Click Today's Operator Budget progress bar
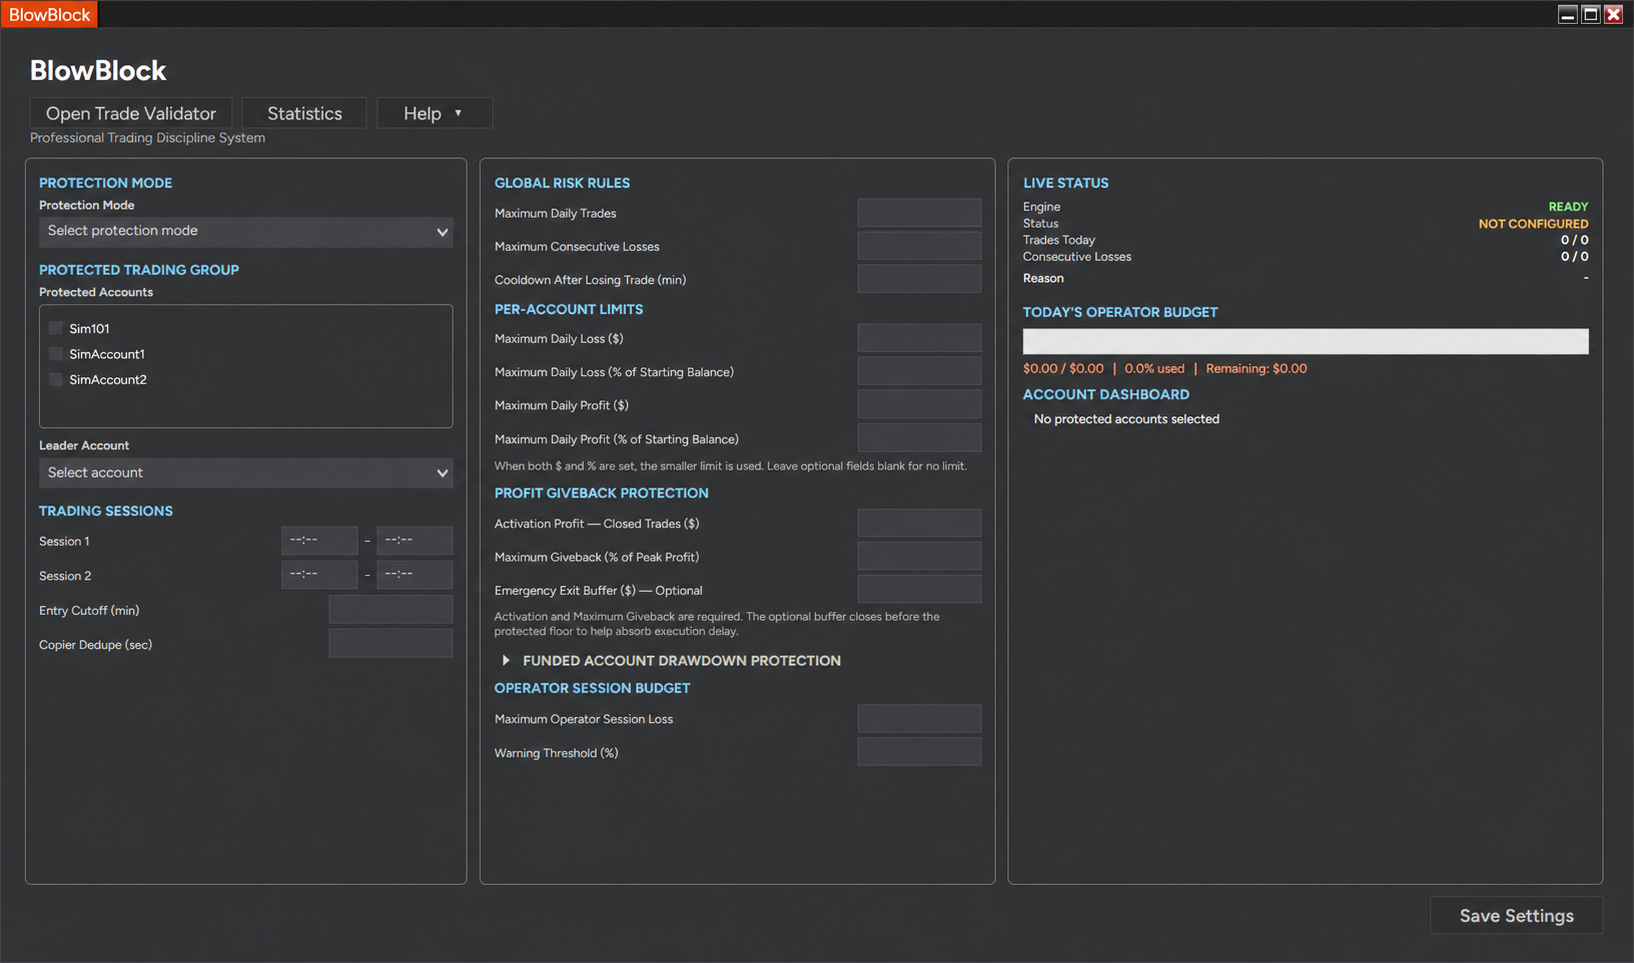 (1305, 341)
